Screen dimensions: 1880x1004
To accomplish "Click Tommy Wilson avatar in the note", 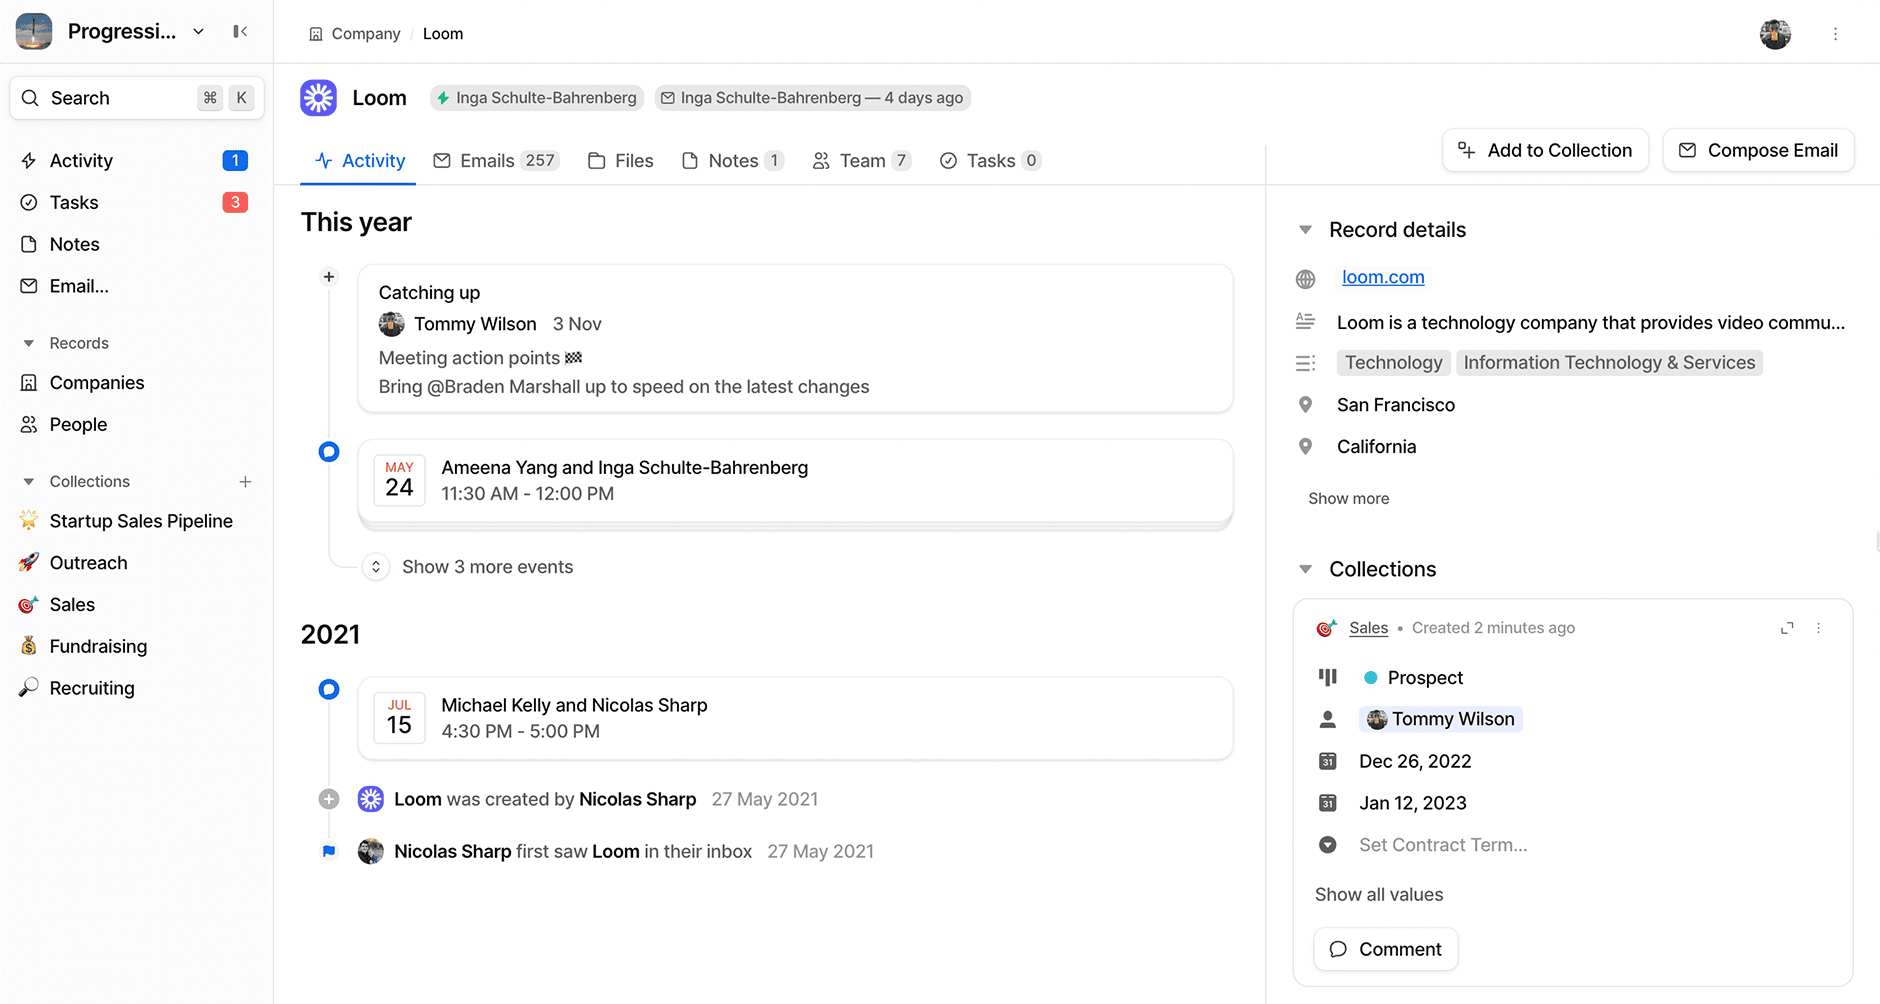I will (391, 324).
